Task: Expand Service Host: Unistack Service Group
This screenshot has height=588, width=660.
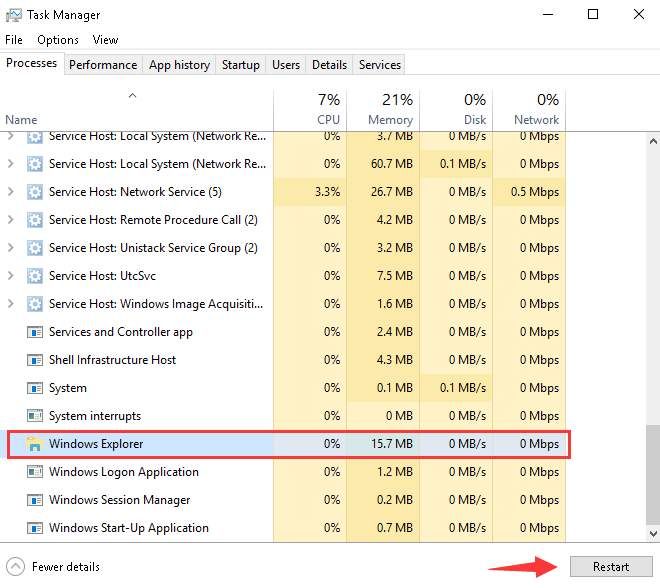Action: pyautogui.click(x=12, y=248)
